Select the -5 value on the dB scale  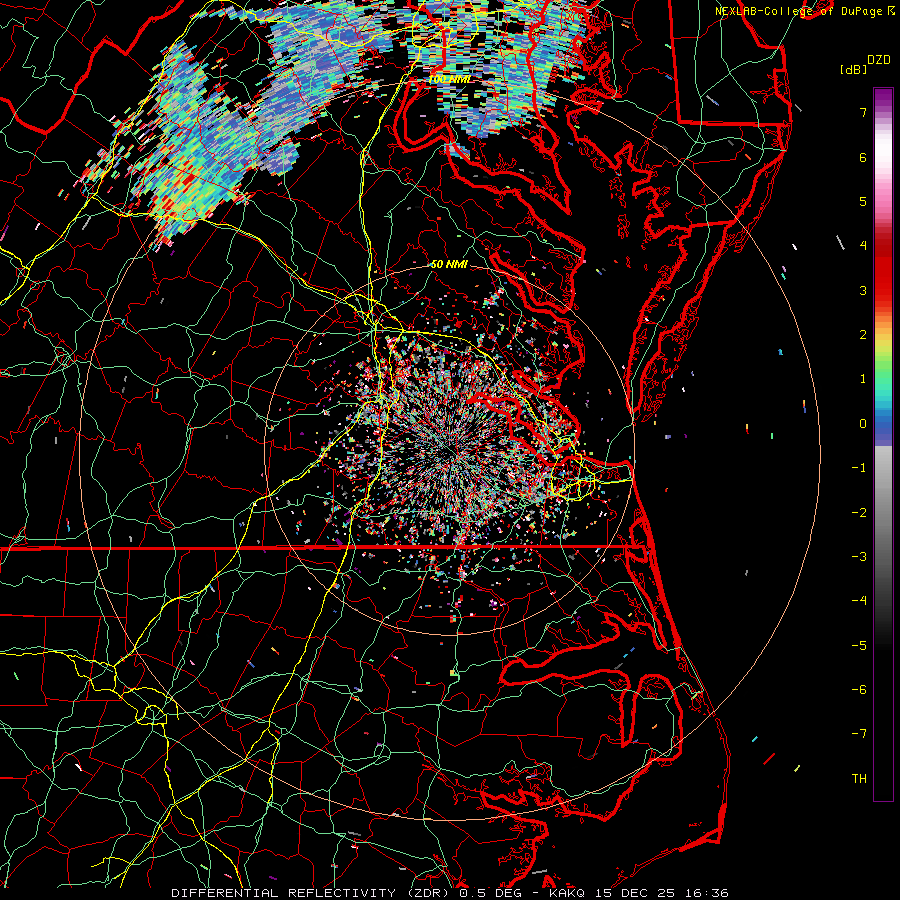click(x=859, y=646)
